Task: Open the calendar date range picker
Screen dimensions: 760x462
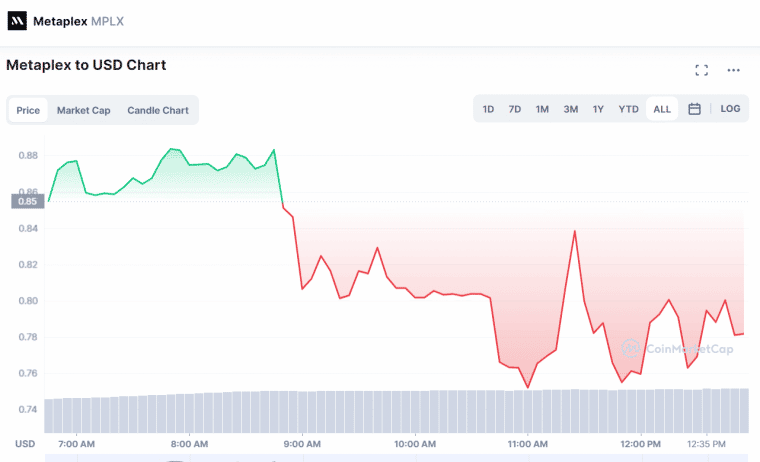Action: coord(694,109)
